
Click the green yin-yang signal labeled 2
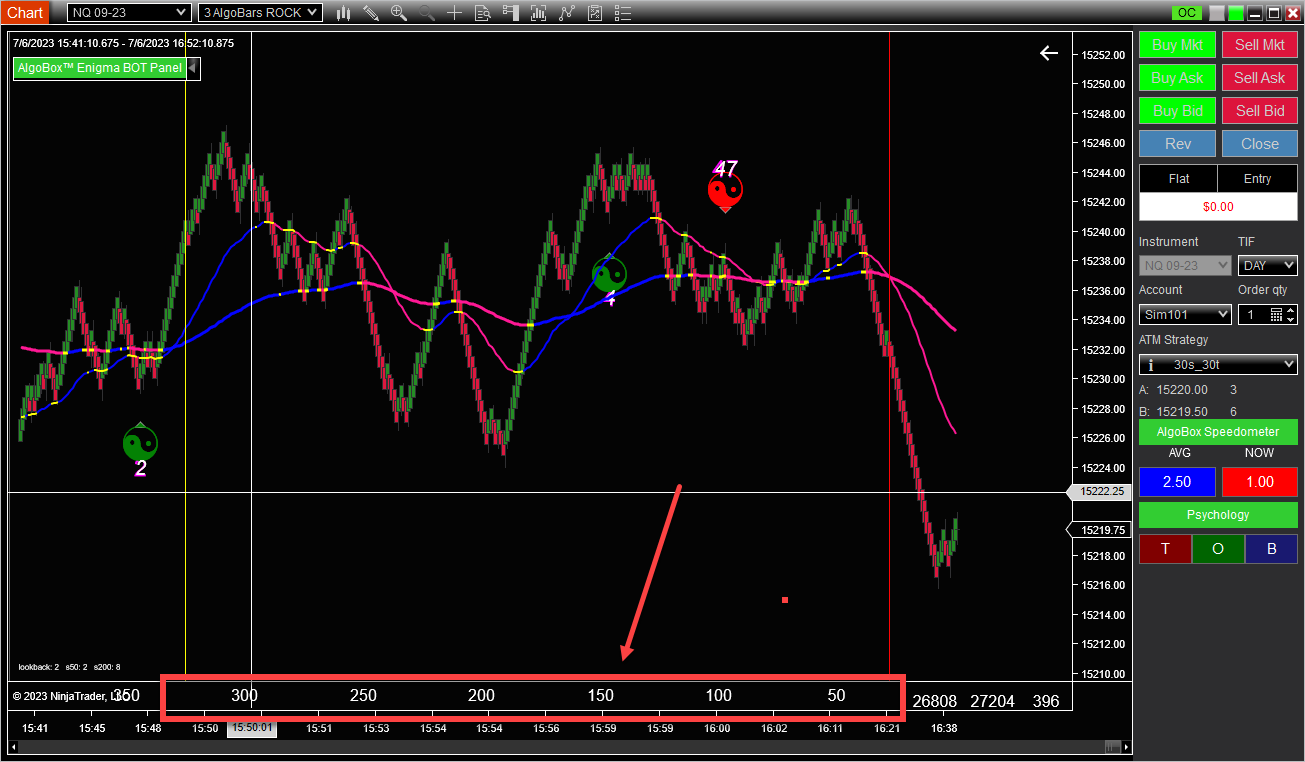coord(141,443)
